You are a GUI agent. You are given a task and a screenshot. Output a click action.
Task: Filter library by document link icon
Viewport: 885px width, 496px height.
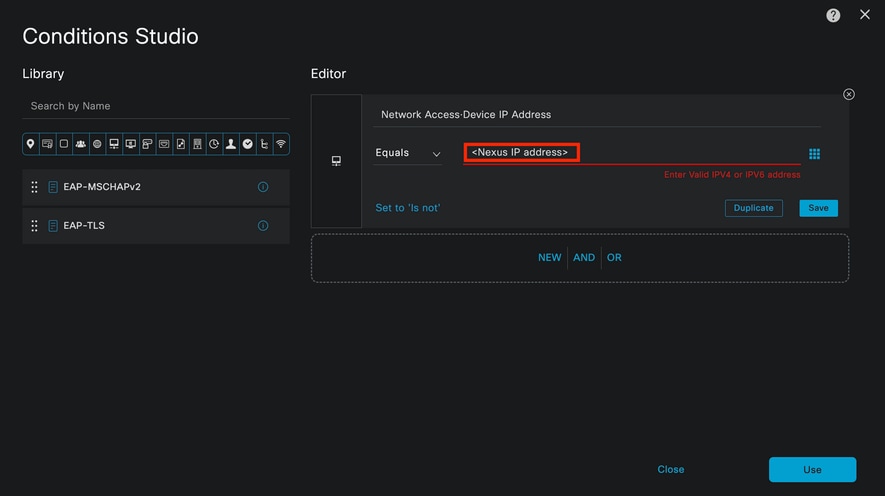pyautogui.click(x=181, y=144)
